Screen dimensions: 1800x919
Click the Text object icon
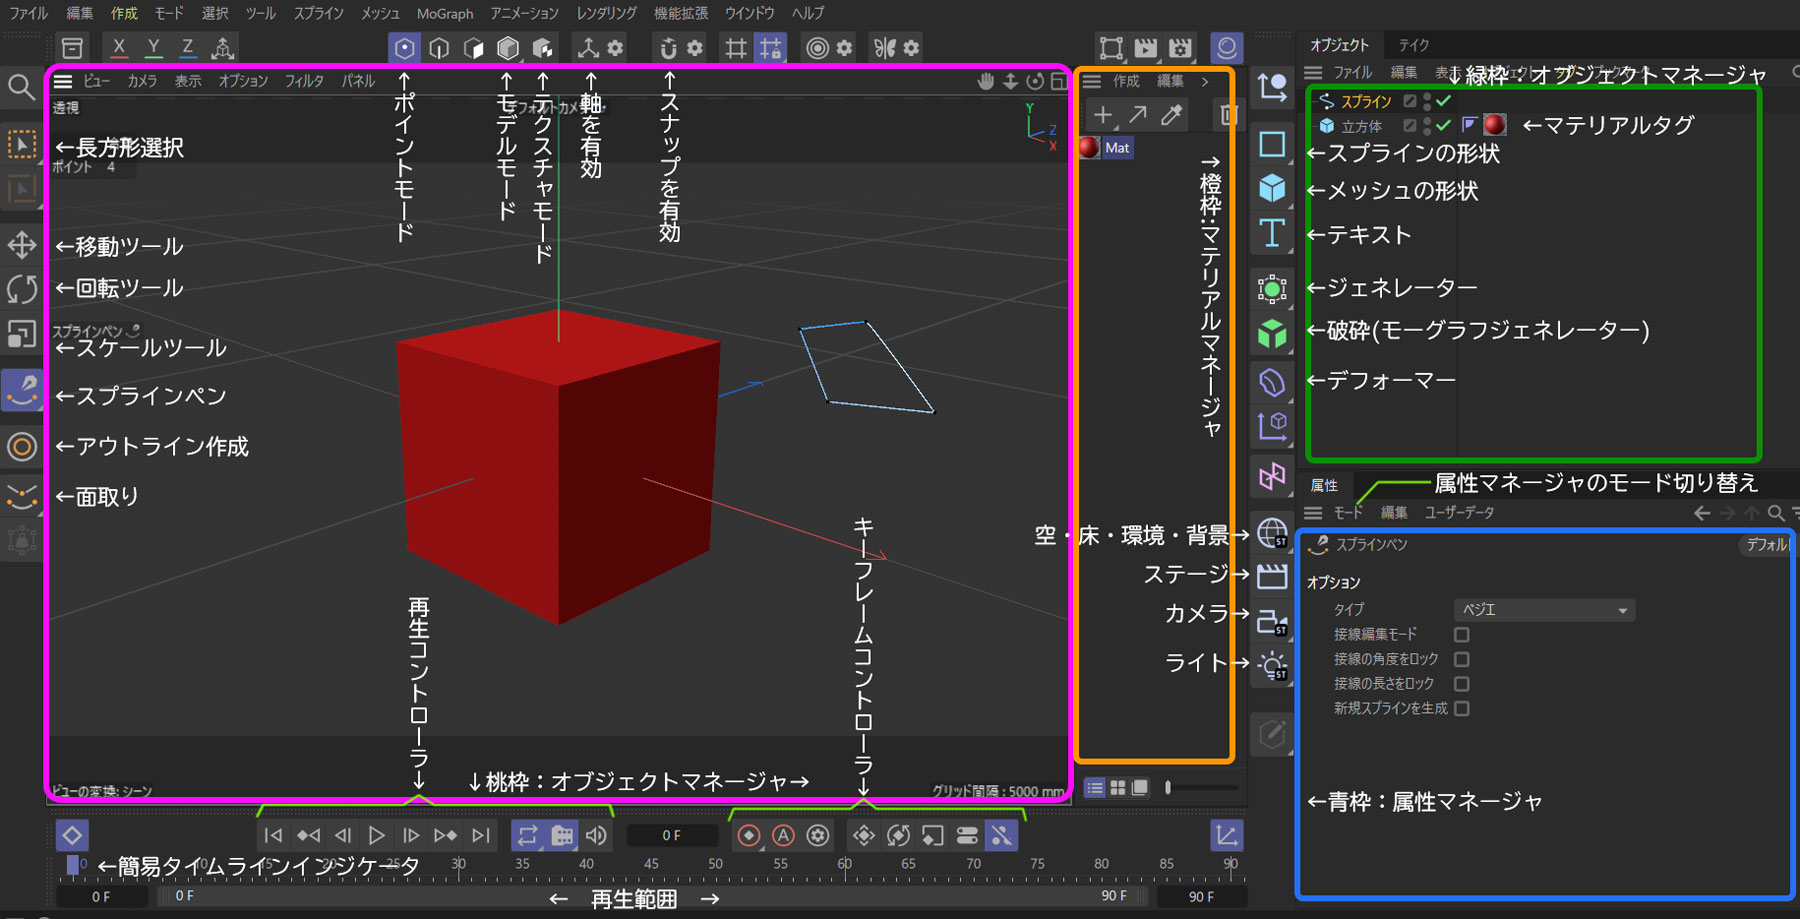[x=1272, y=234]
